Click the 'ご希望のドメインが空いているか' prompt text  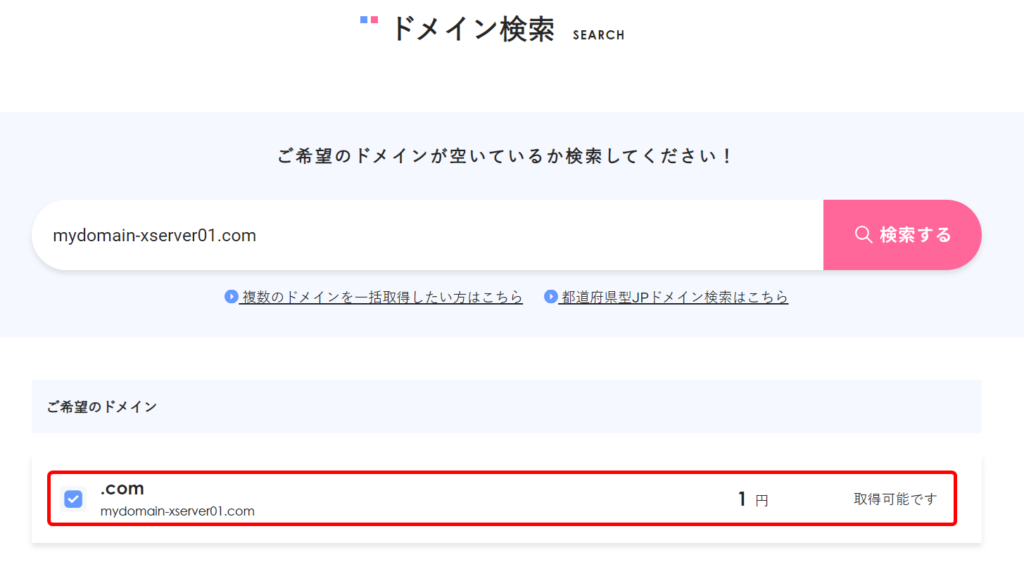coord(505,156)
